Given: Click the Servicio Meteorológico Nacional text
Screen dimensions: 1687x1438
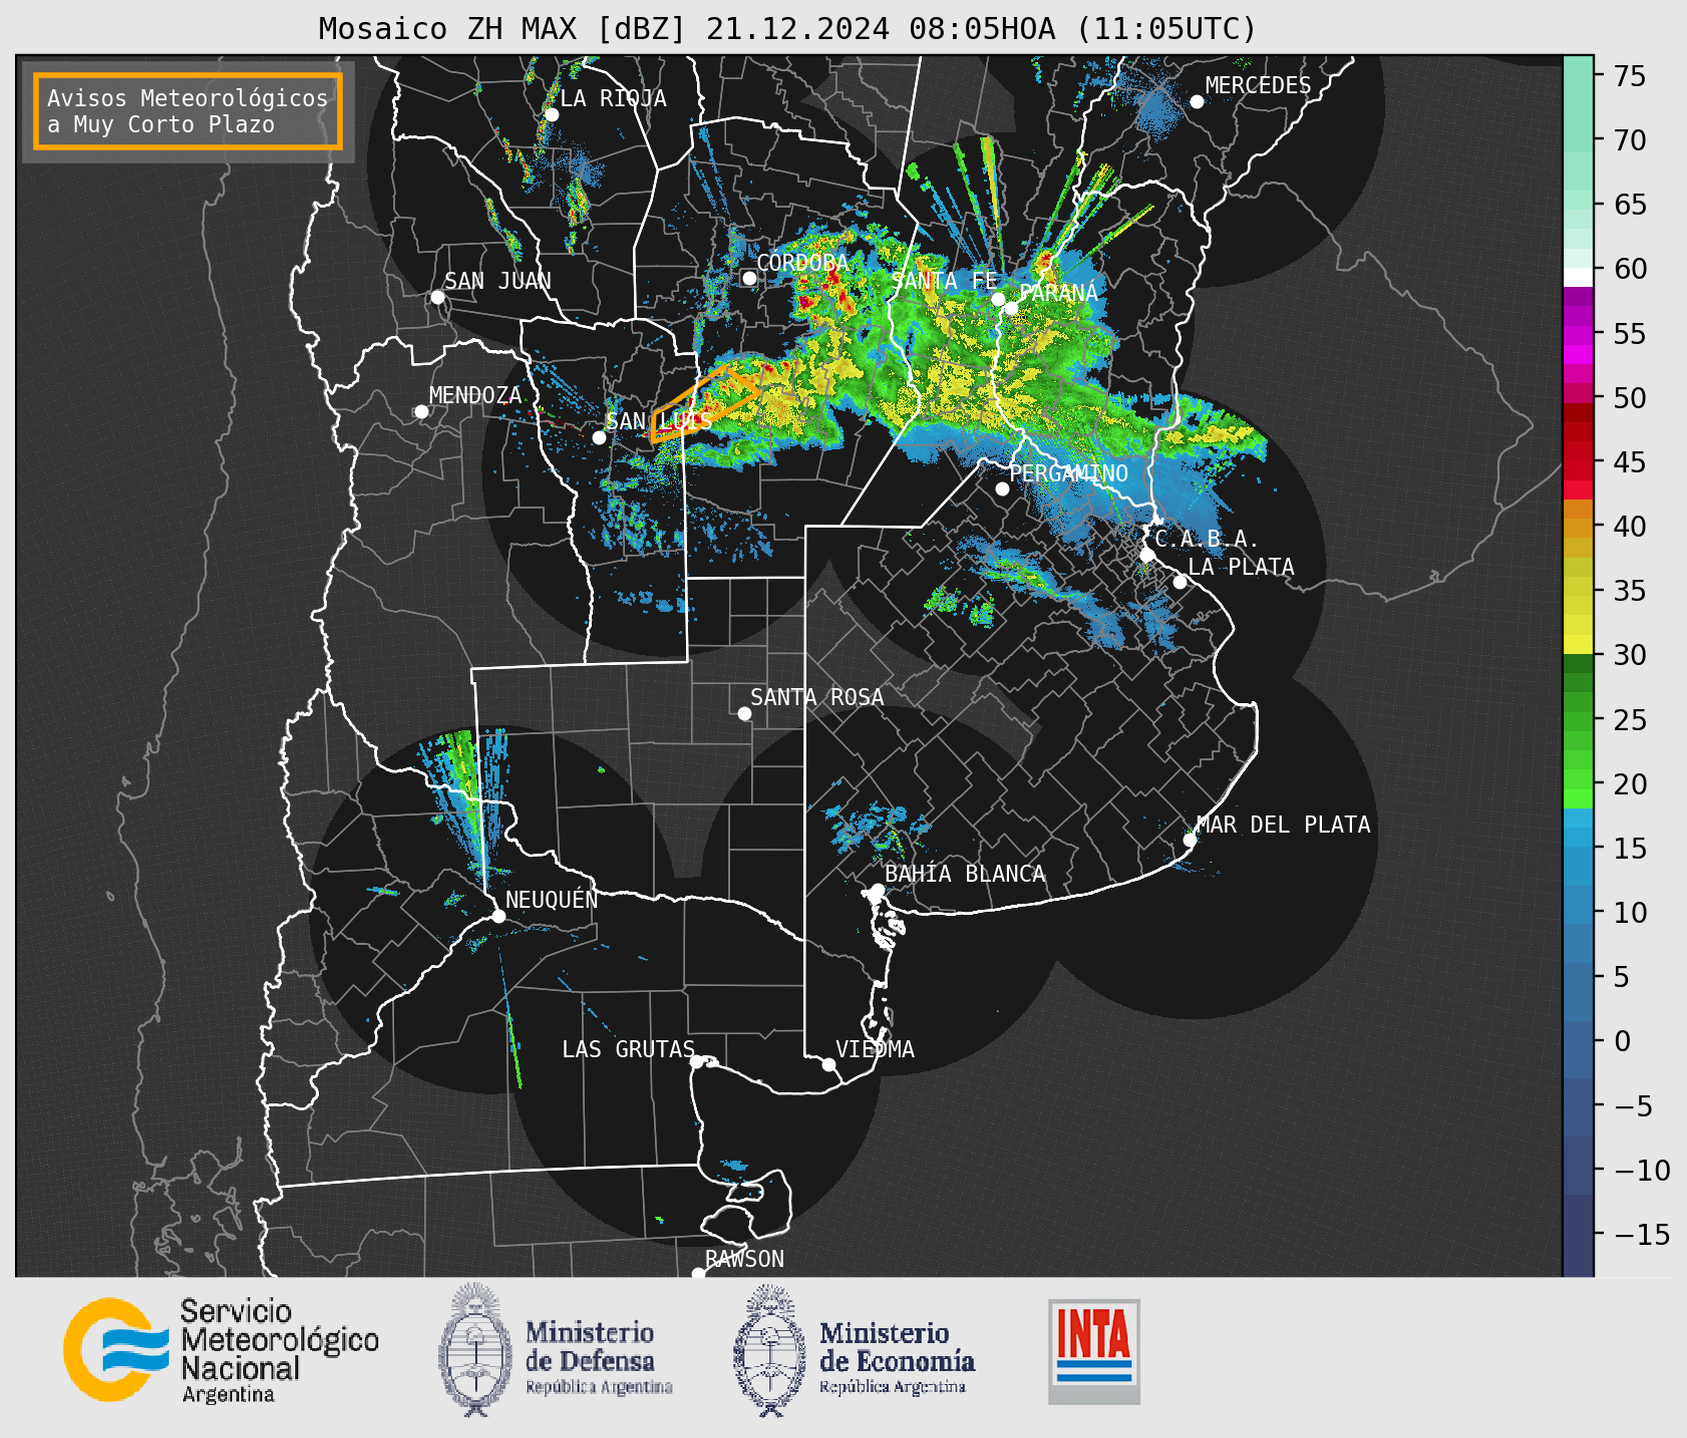Looking at the screenshot, I should [x=279, y=1350].
